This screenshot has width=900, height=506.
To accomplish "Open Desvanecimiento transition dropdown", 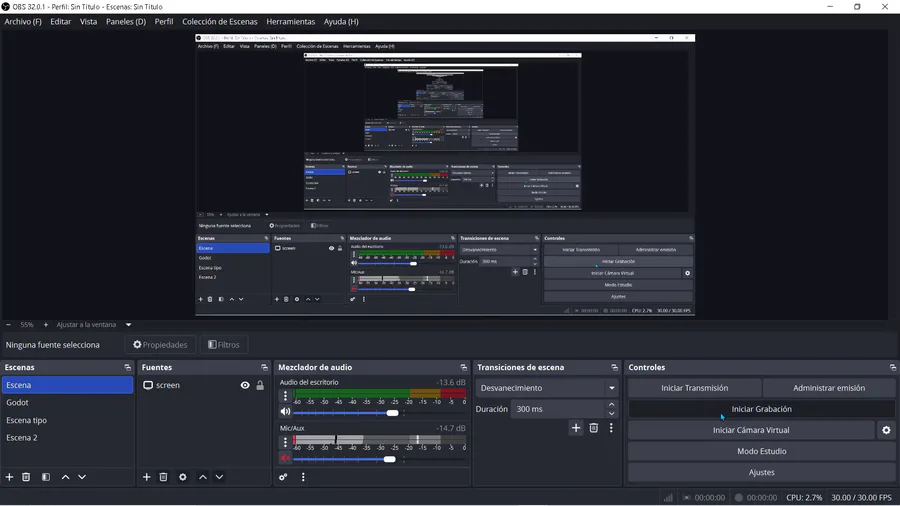I will coord(546,388).
